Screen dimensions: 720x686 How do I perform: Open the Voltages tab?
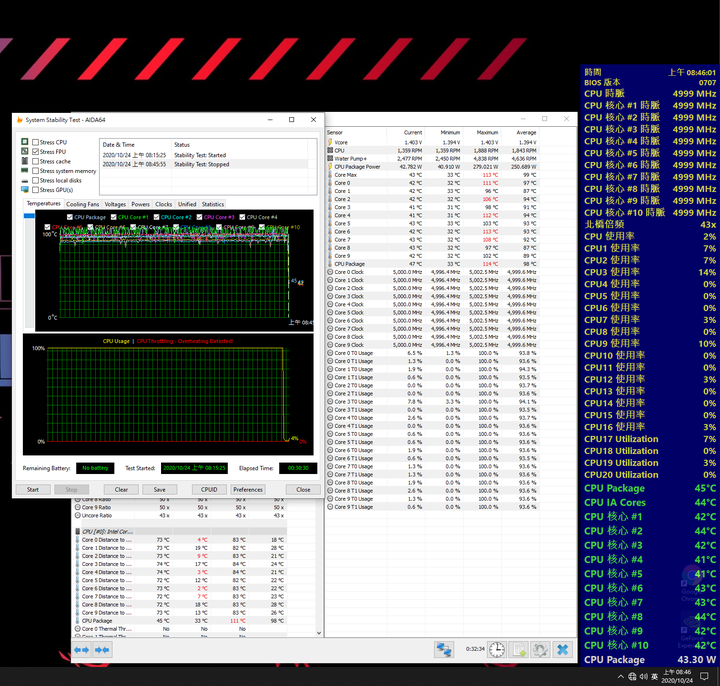point(115,204)
